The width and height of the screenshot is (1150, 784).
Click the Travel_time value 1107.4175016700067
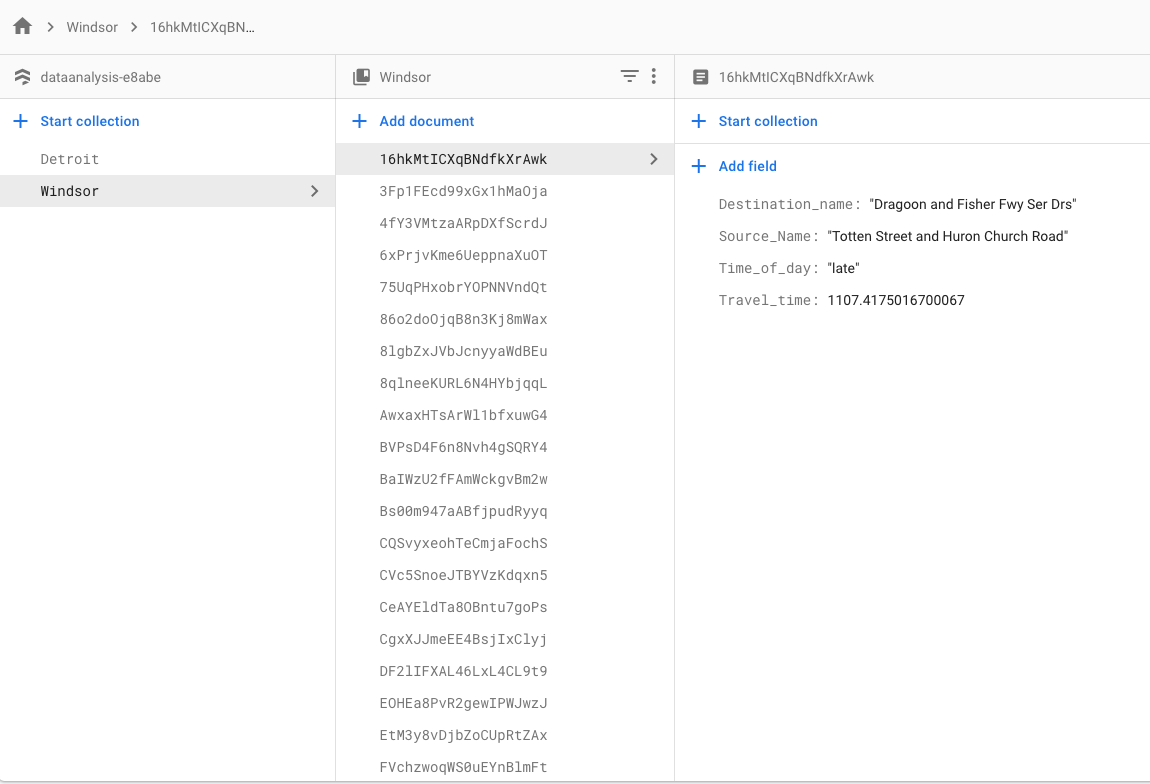click(x=895, y=300)
